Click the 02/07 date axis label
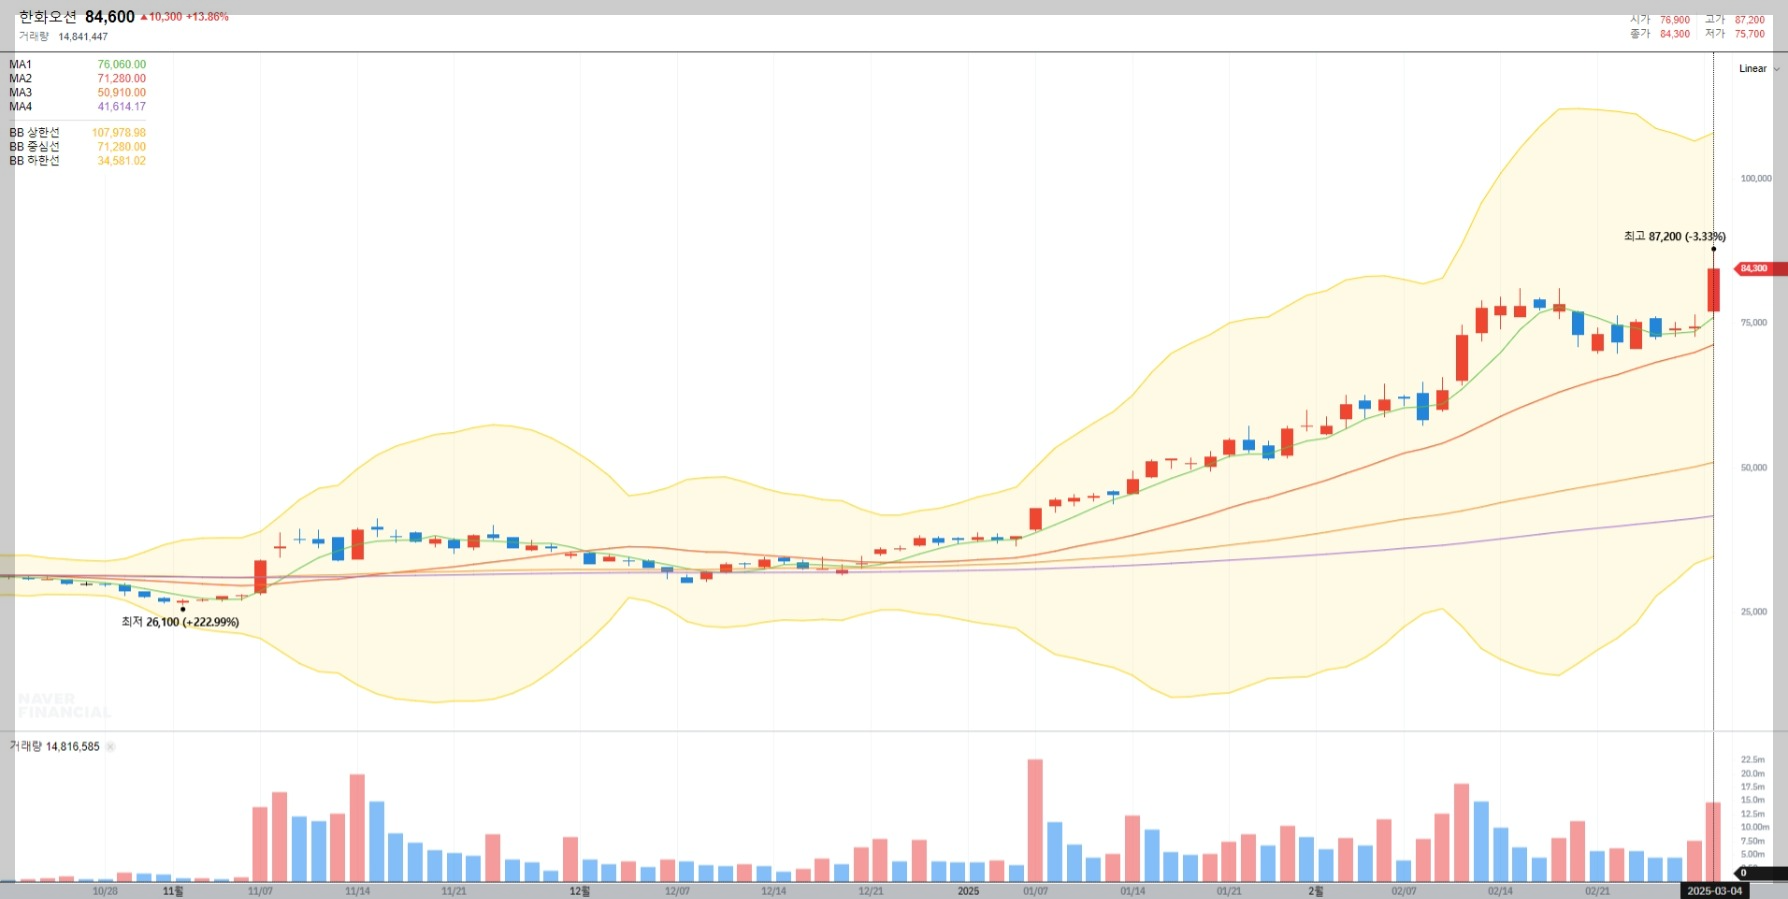 (x=1403, y=891)
